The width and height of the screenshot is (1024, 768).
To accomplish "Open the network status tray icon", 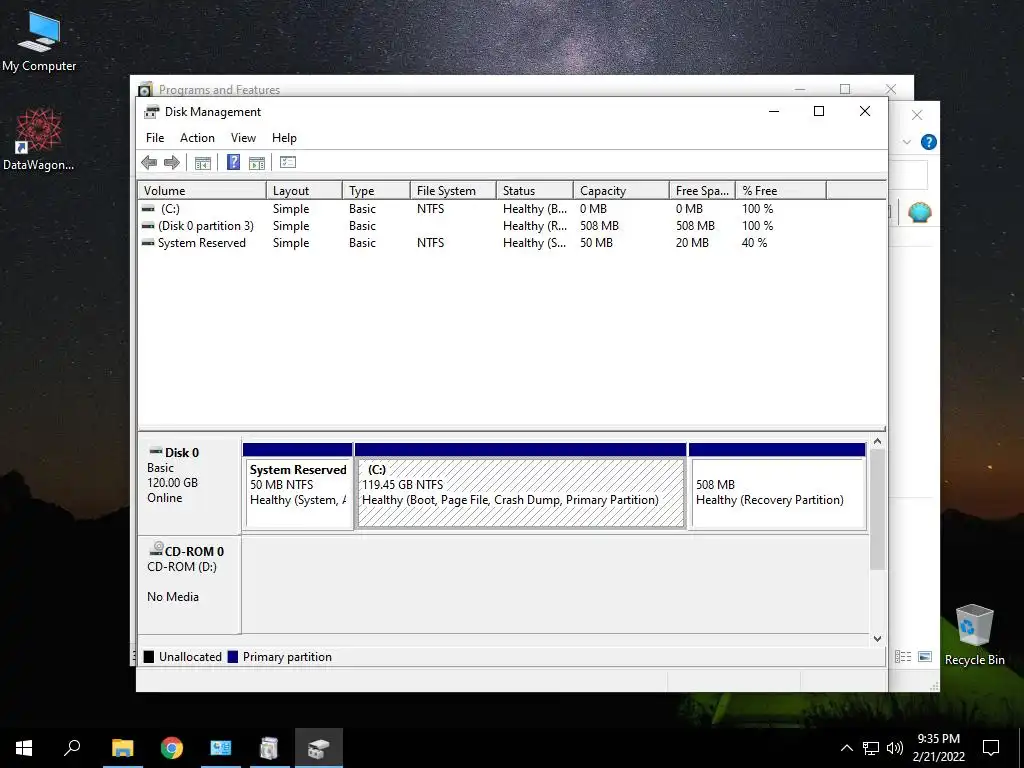I will point(871,748).
